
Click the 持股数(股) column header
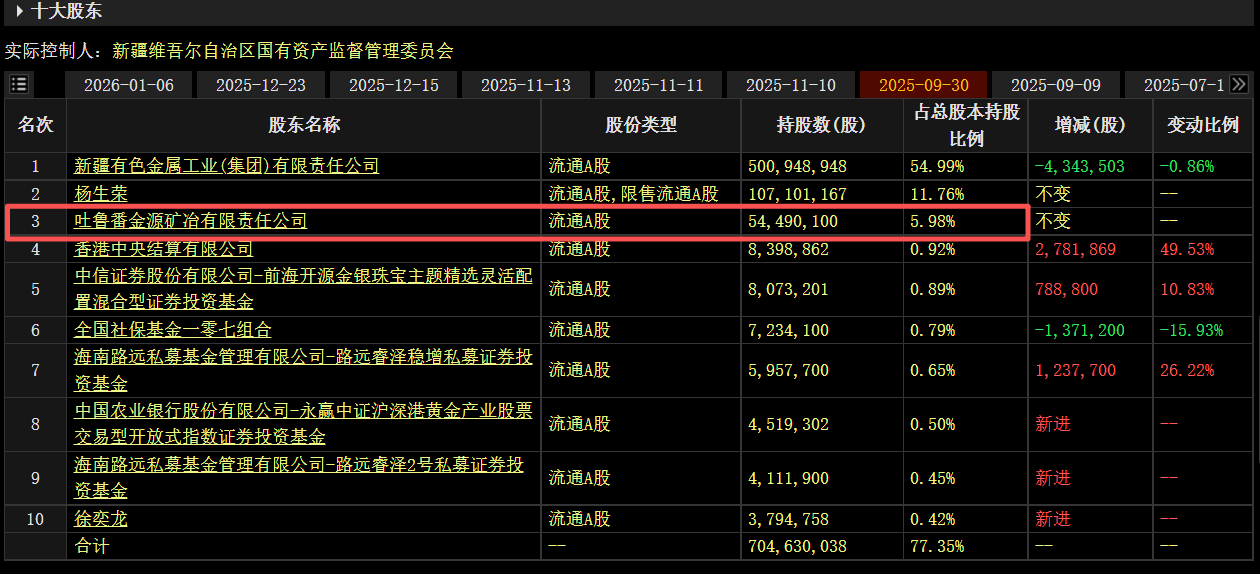click(822, 125)
